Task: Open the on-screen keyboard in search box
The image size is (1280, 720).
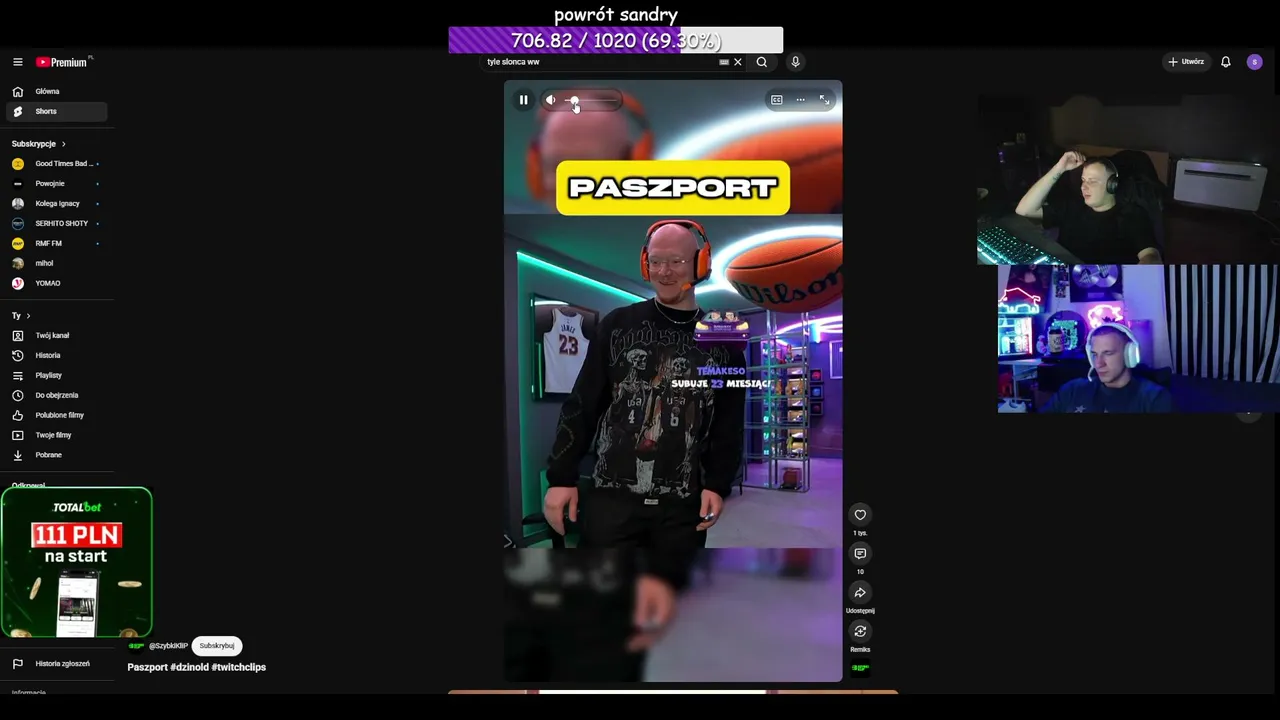Action: point(724,62)
